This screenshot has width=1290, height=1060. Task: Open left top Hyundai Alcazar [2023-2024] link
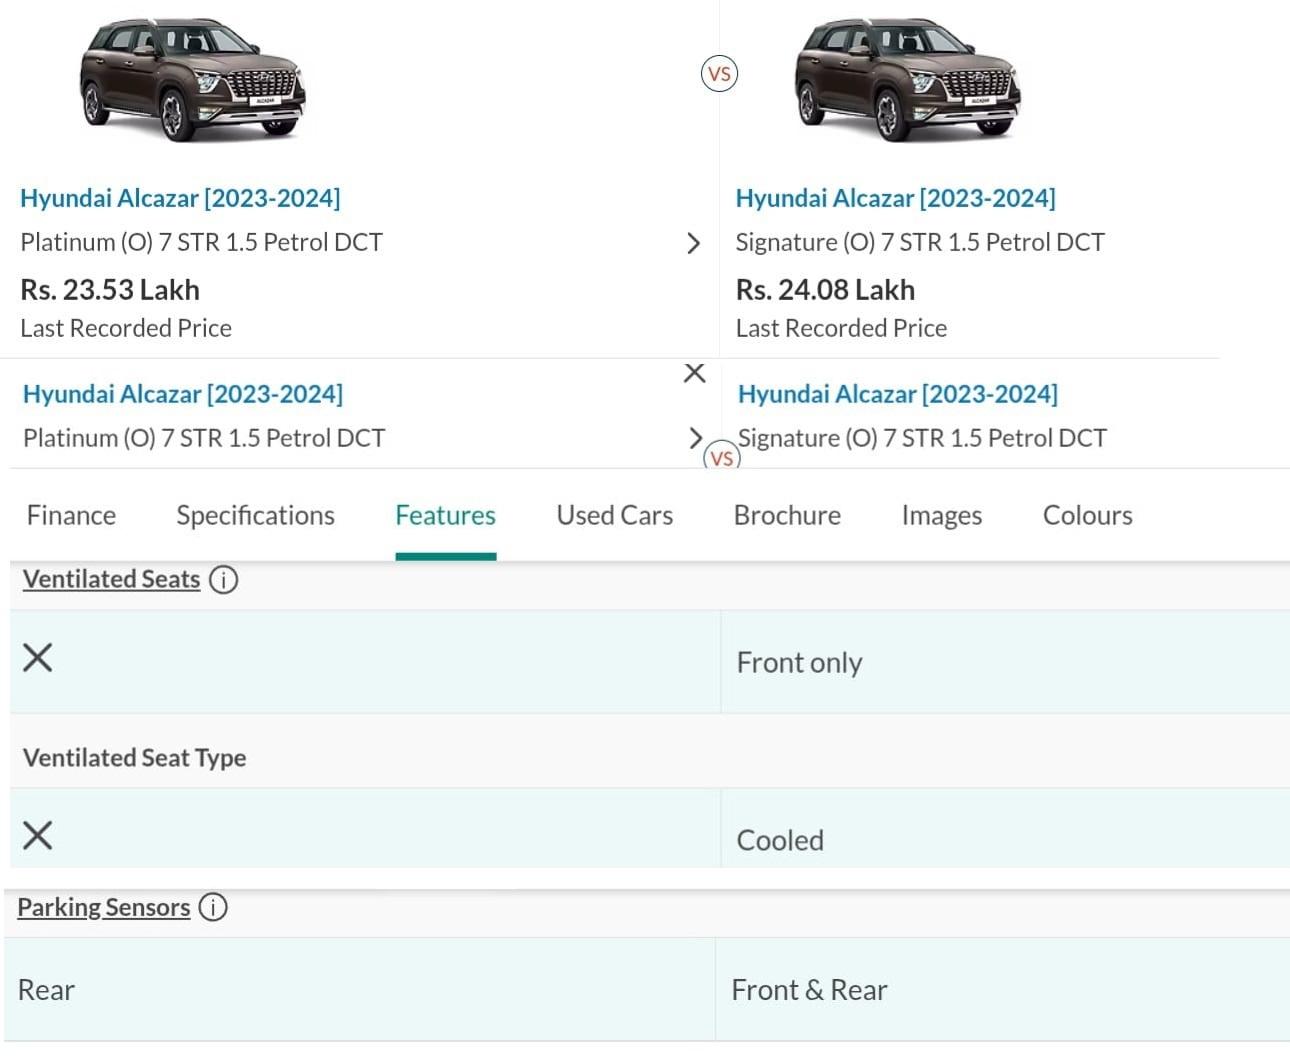[180, 198]
